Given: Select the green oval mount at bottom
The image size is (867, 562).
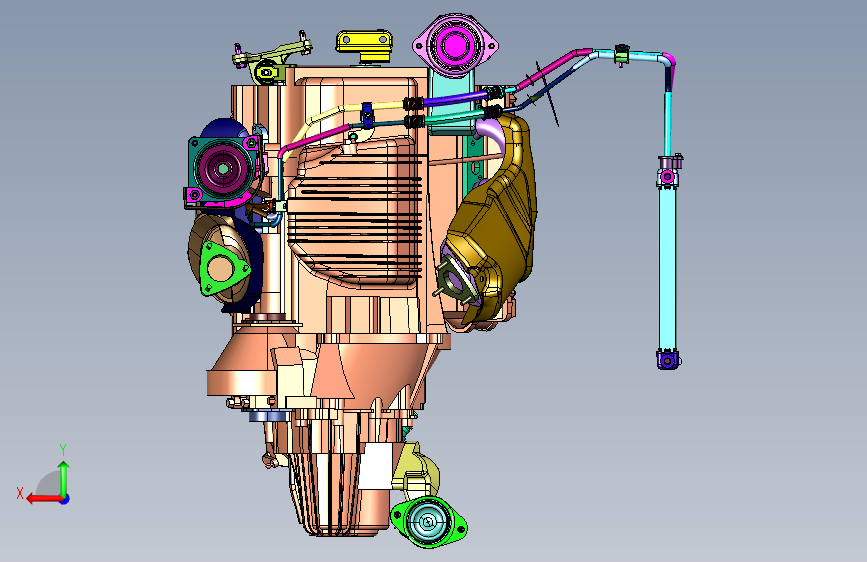Looking at the screenshot, I should (x=429, y=522).
